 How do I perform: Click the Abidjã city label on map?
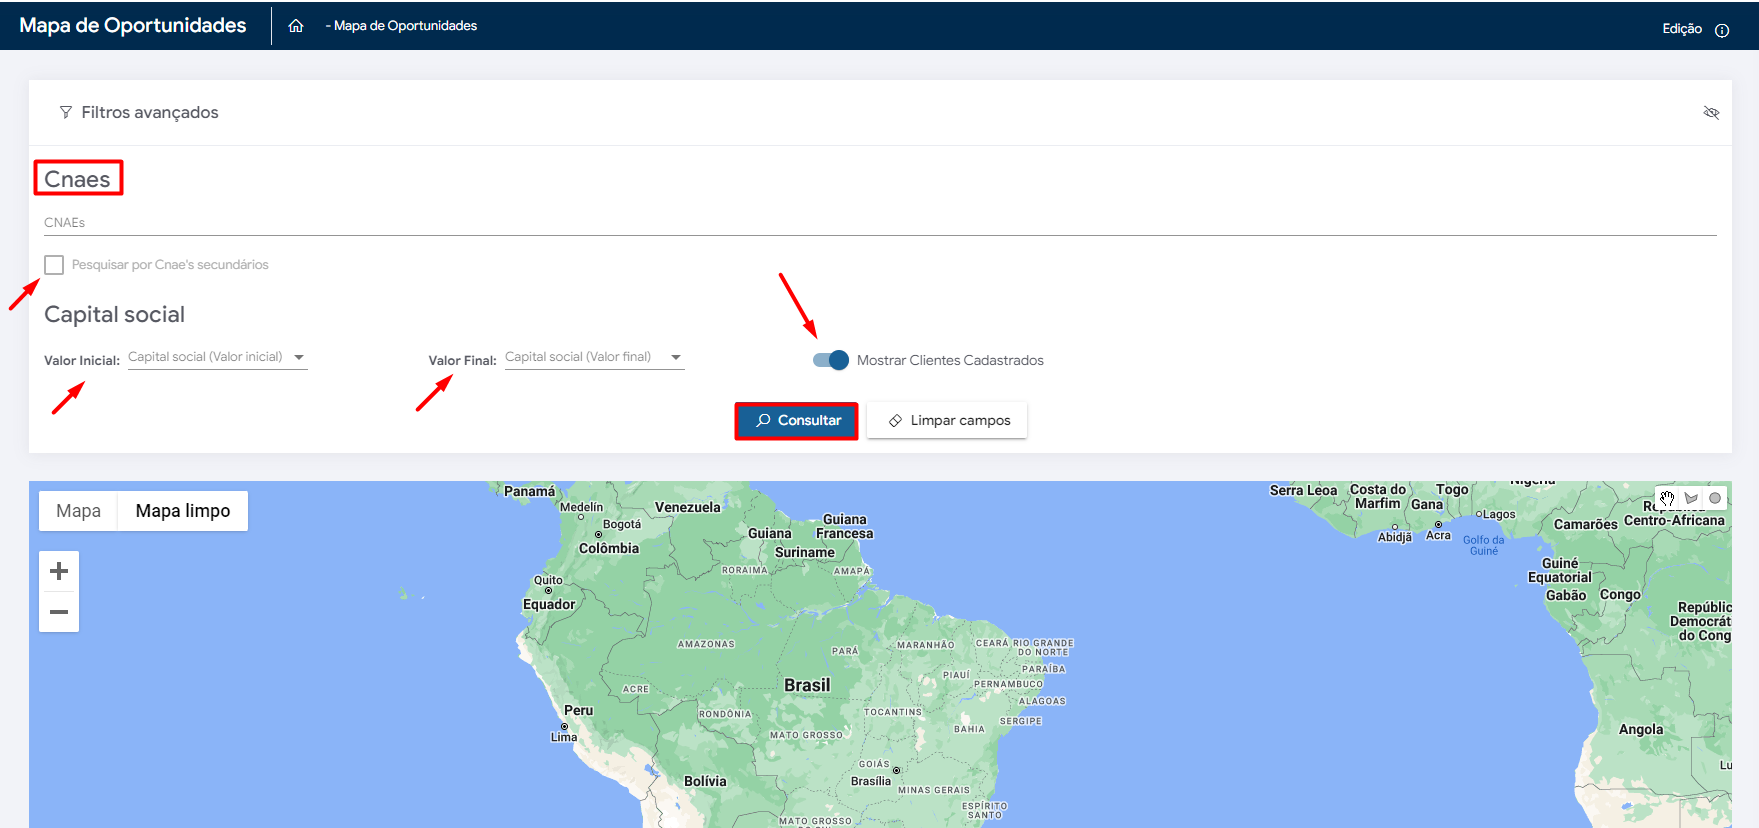point(1395,537)
